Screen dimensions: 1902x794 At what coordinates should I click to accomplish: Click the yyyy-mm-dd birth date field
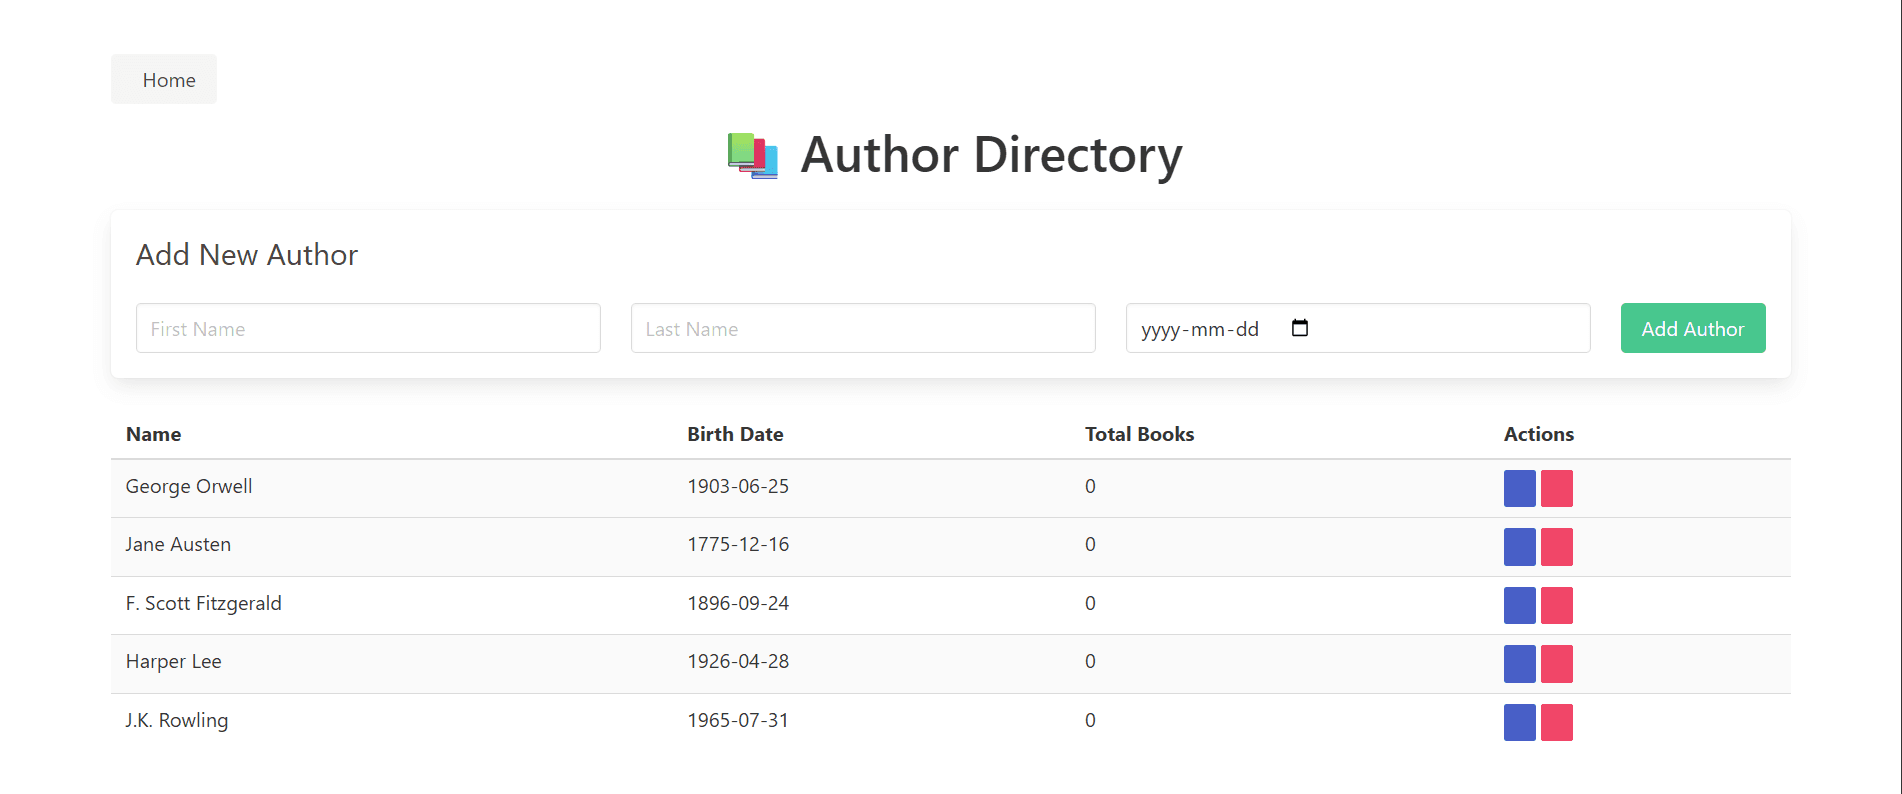pos(1358,328)
